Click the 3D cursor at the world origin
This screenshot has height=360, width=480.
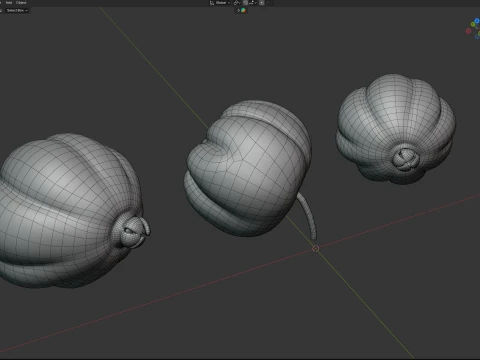point(316,248)
